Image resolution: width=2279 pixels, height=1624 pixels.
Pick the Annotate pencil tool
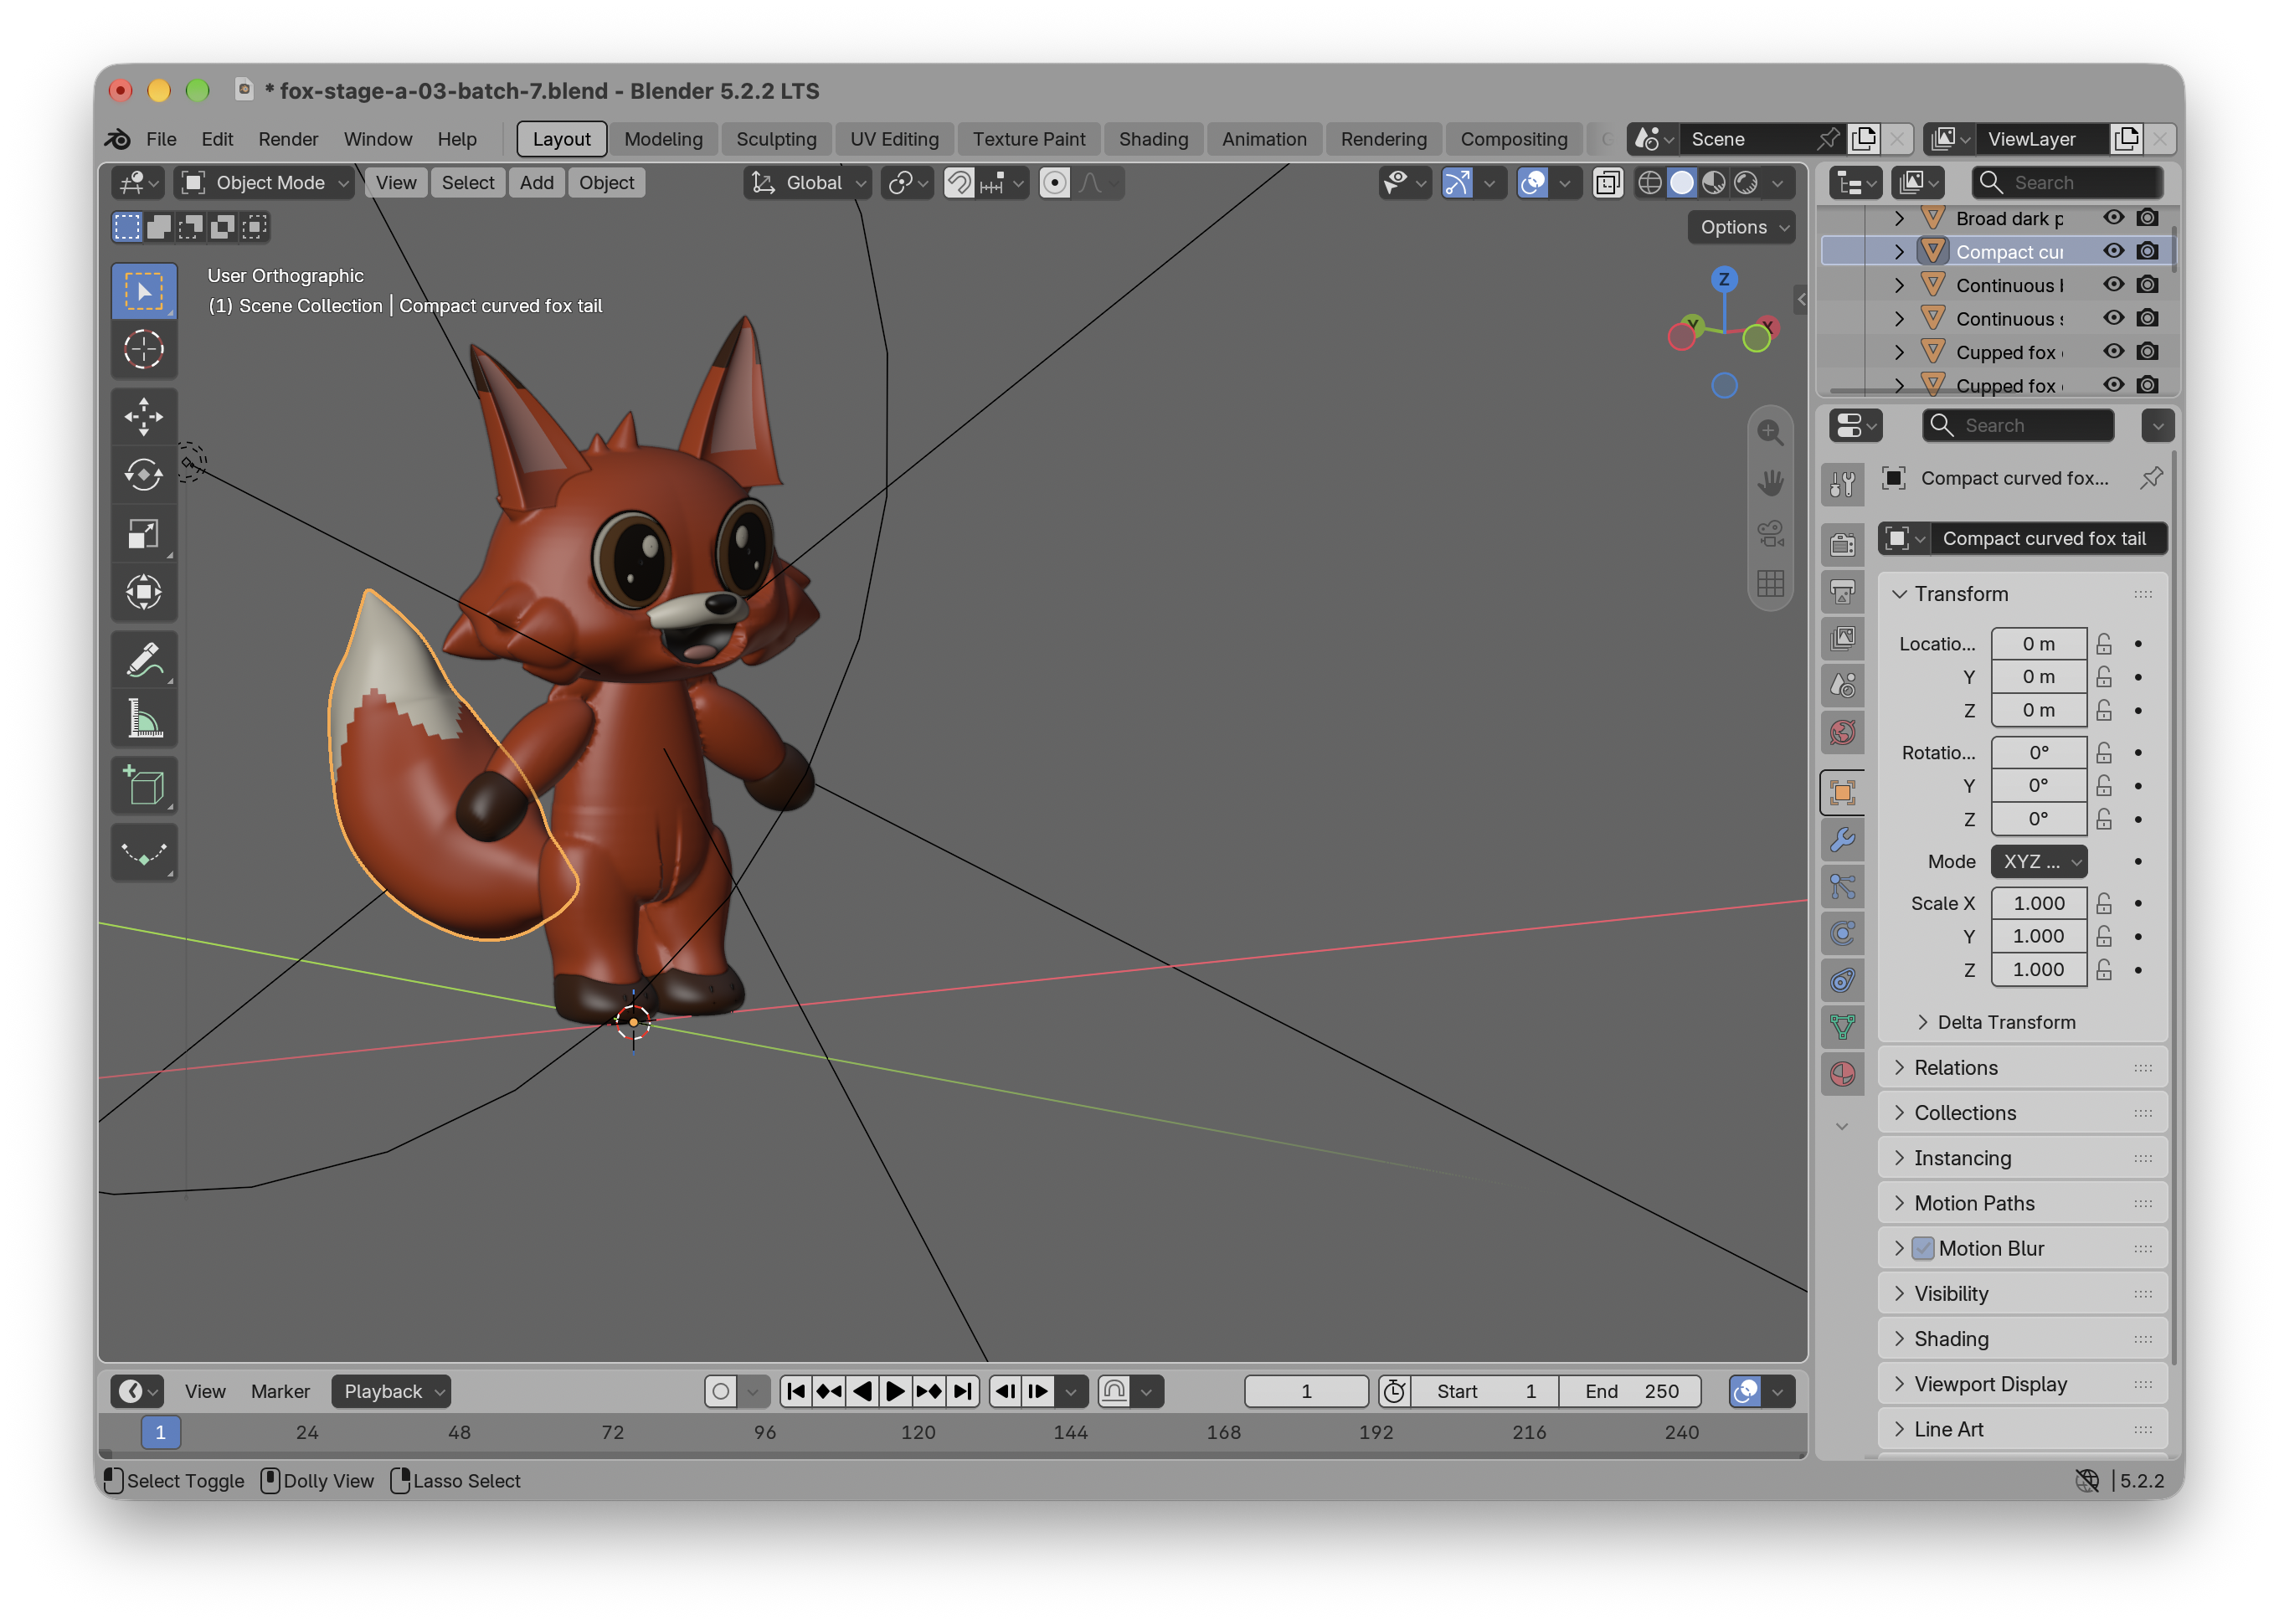pyautogui.click(x=144, y=660)
